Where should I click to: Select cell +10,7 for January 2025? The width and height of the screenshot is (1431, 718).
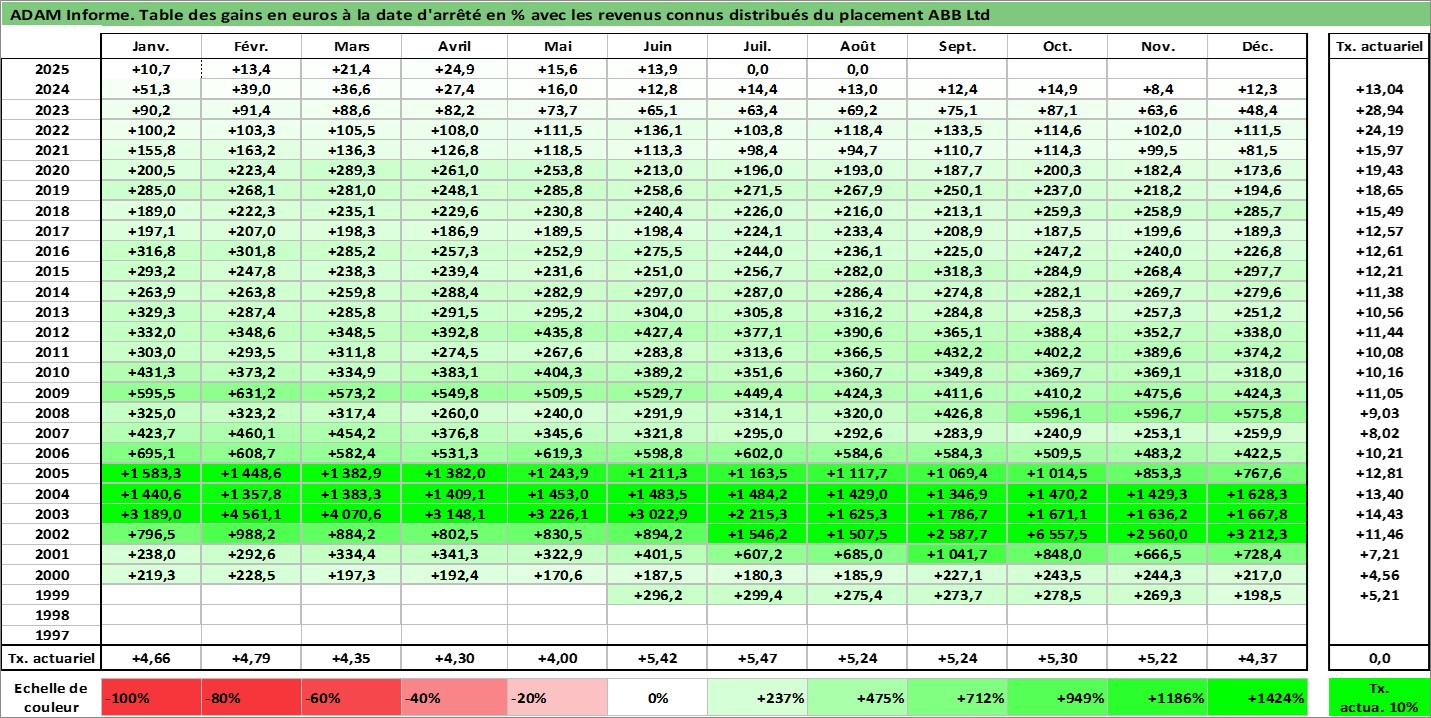tap(151, 69)
